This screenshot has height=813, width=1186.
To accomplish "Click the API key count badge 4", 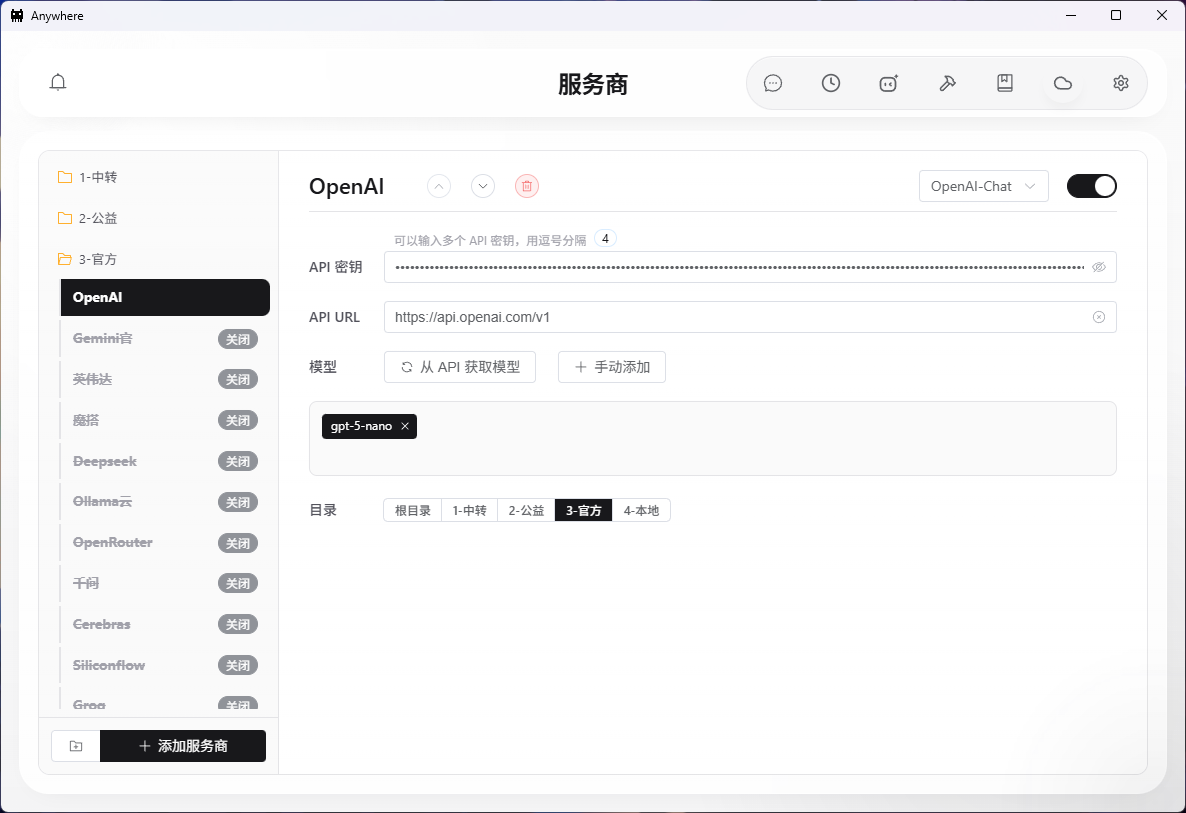I will pos(605,239).
